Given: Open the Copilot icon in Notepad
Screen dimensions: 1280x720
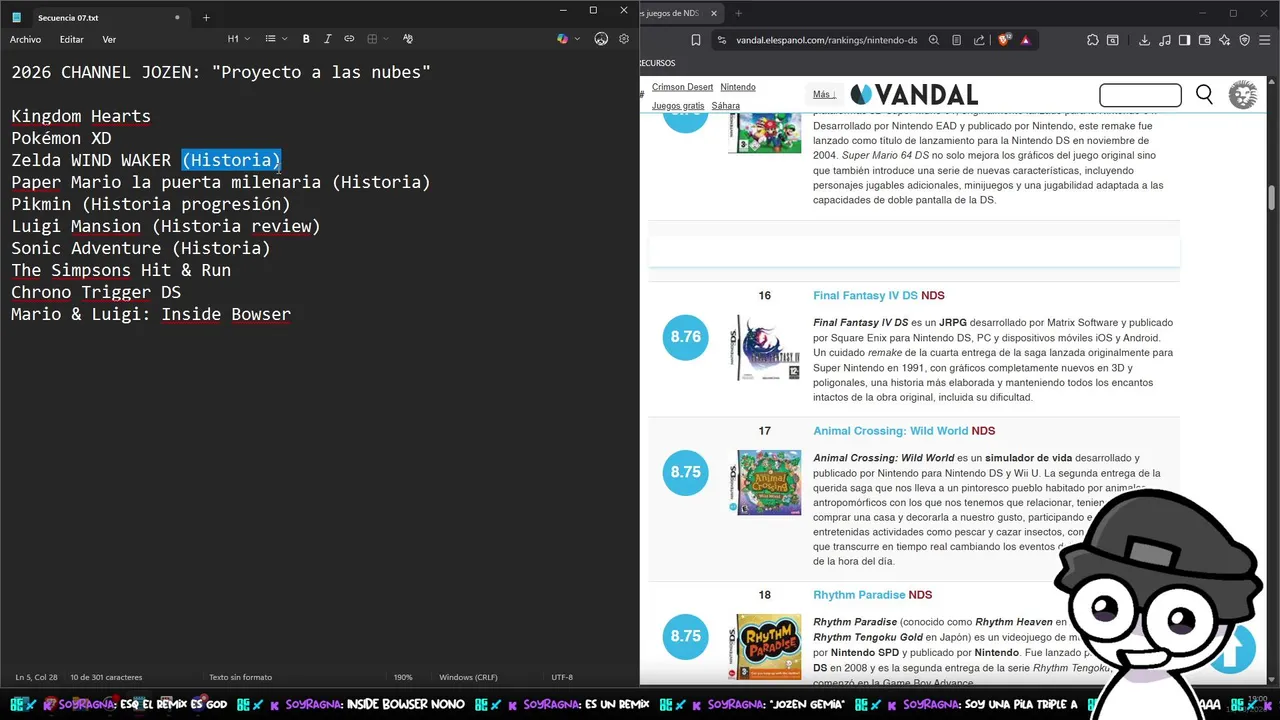Looking at the screenshot, I should (x=562, y=39).
